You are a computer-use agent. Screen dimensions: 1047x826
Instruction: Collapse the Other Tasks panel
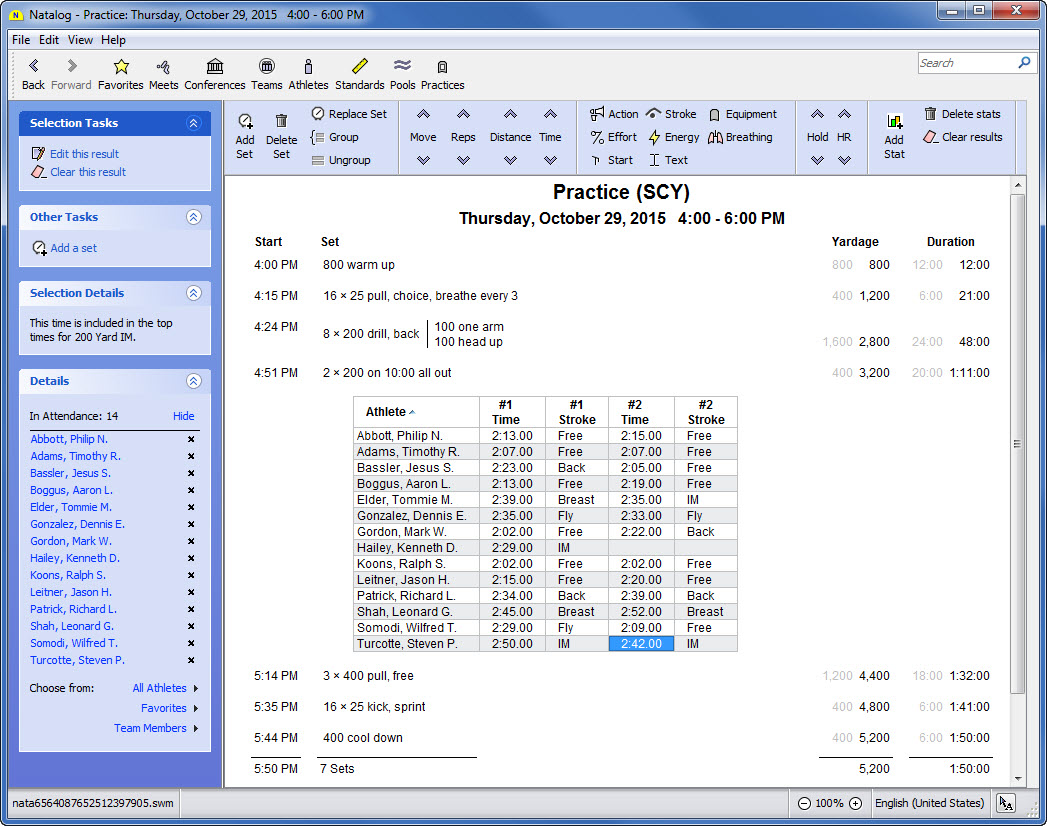tap(194, 217)
